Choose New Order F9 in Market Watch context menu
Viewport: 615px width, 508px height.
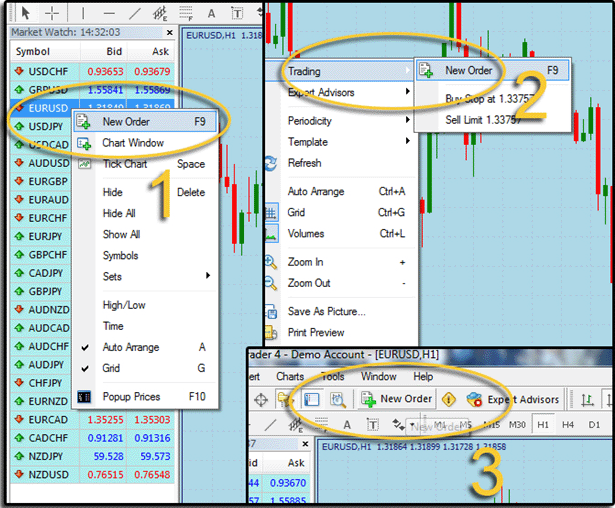coord(145,122)
